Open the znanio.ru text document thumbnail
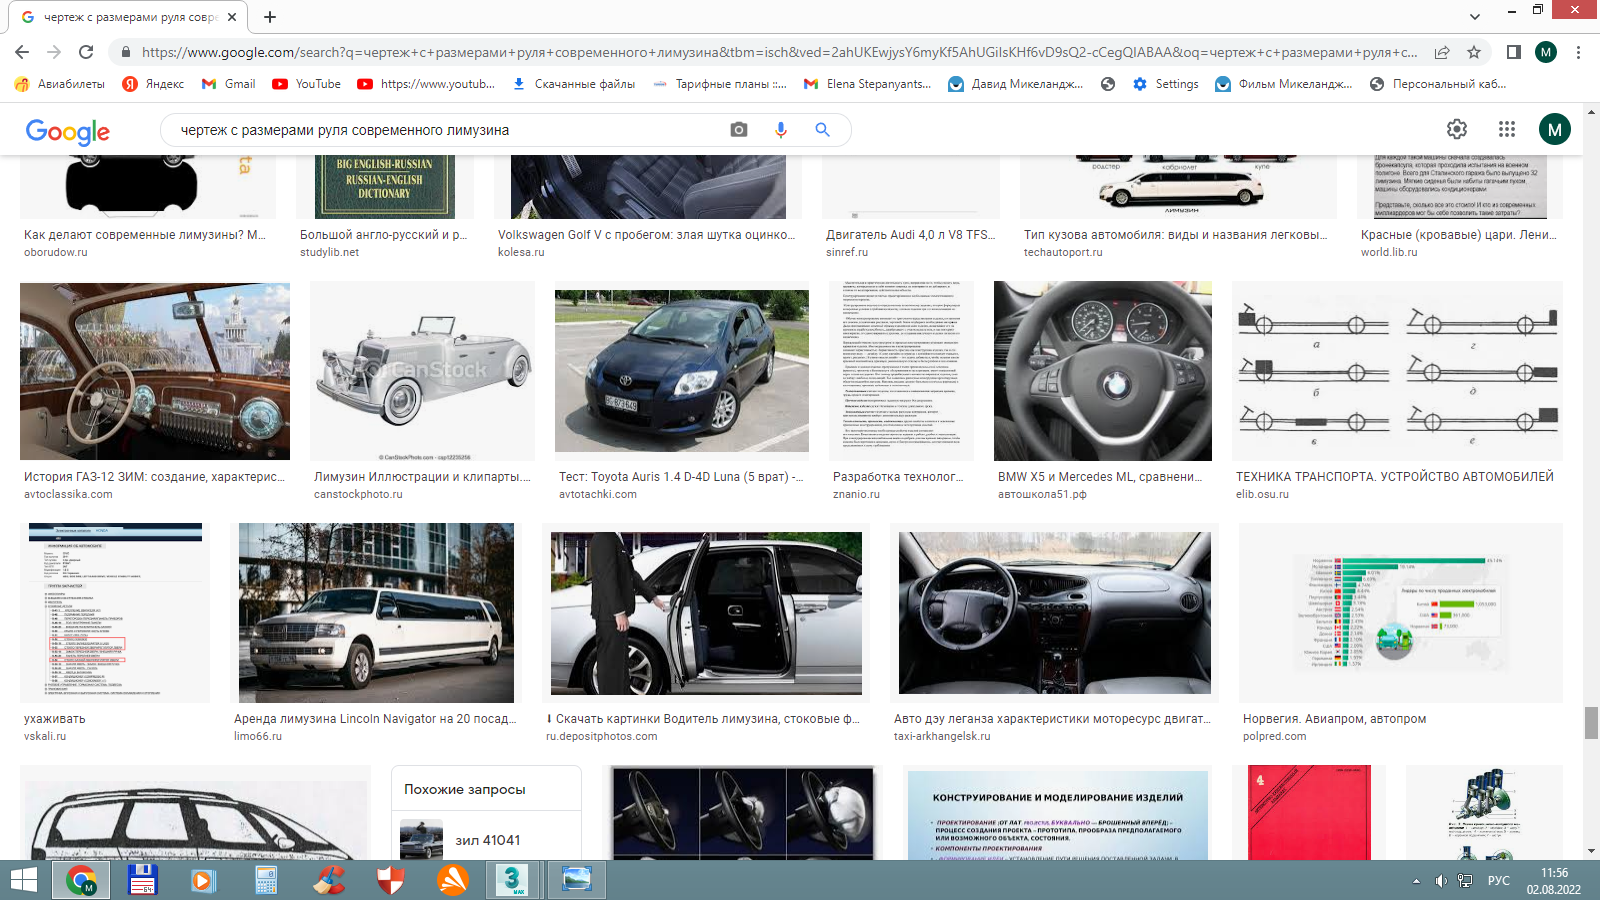 (901, 371)
